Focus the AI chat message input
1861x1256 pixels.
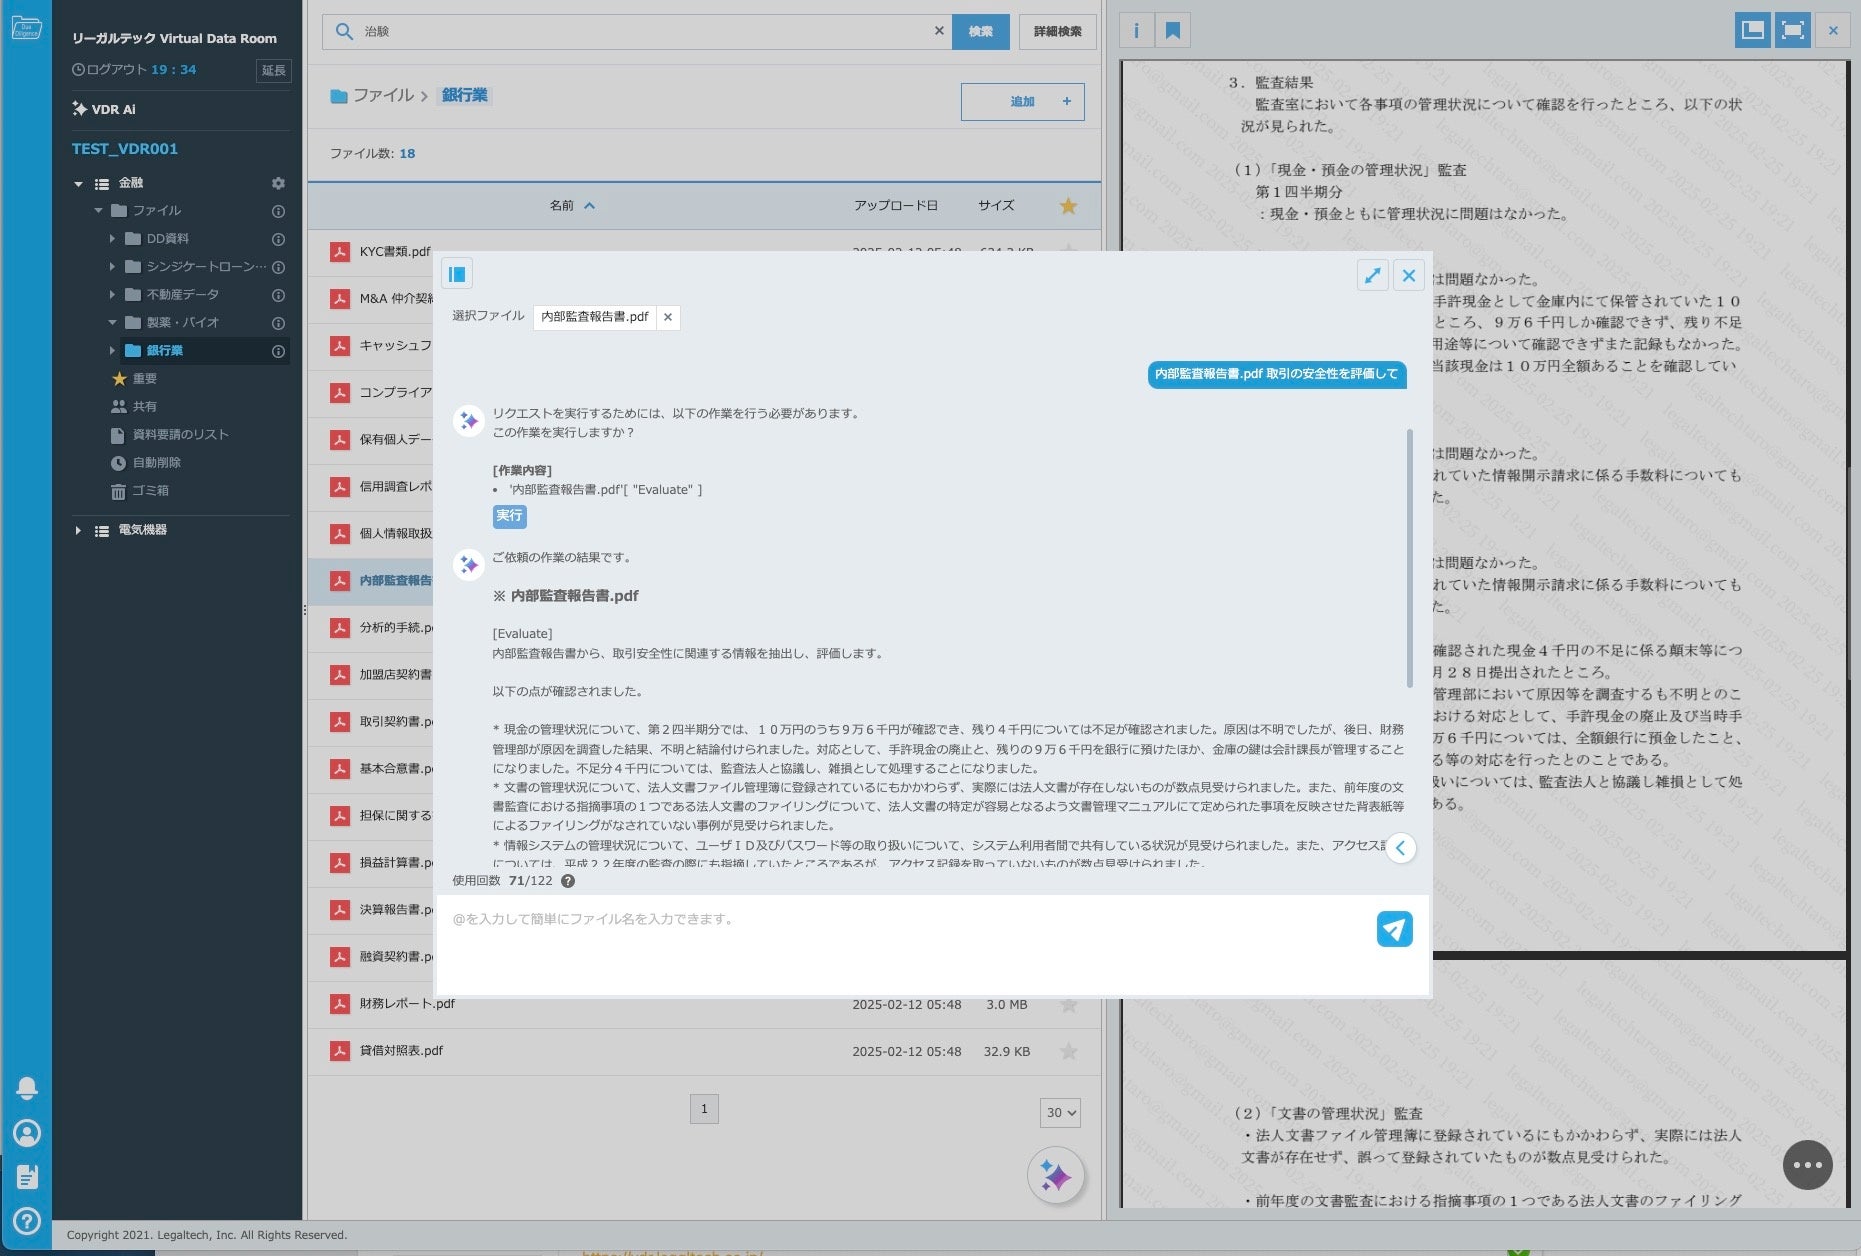(x=905, y=944)
